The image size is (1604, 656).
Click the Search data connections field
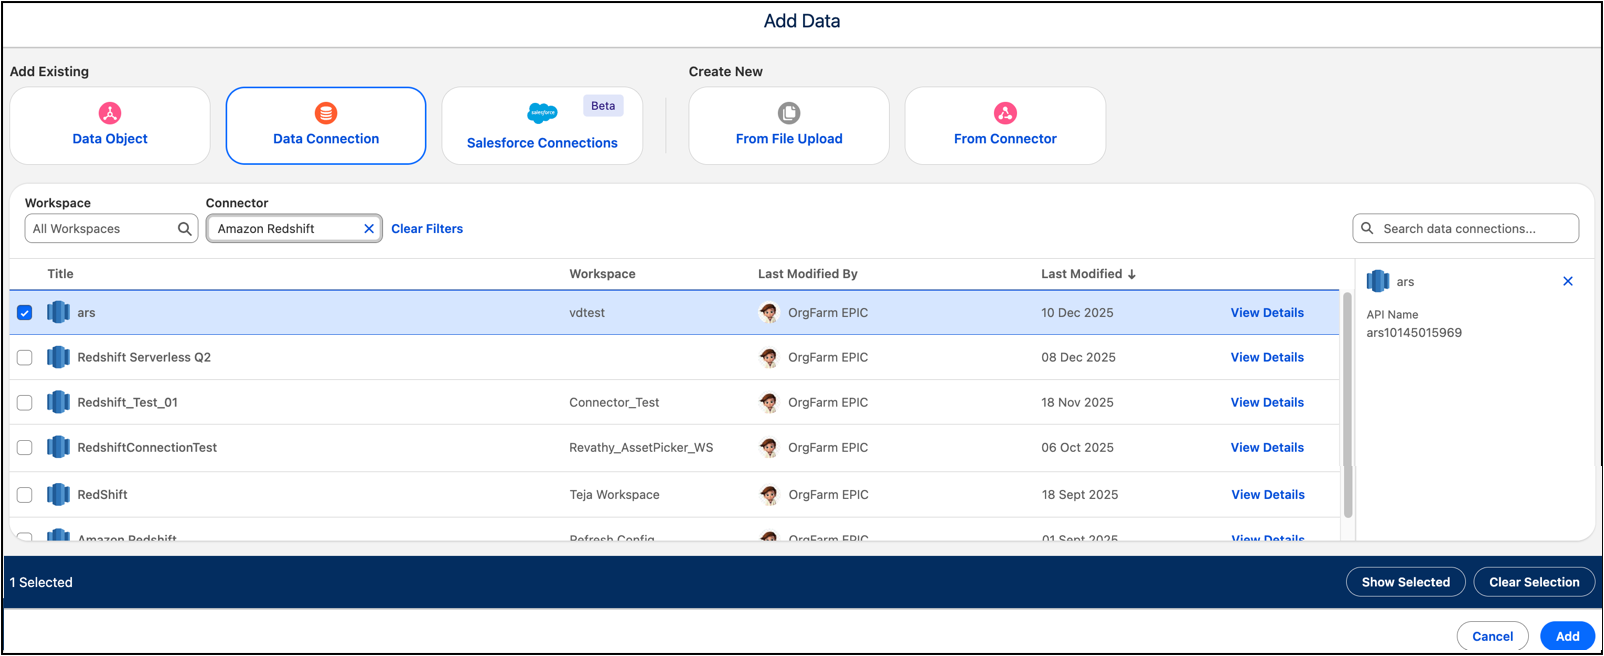pyautogui.click(x=1466, y=229)
